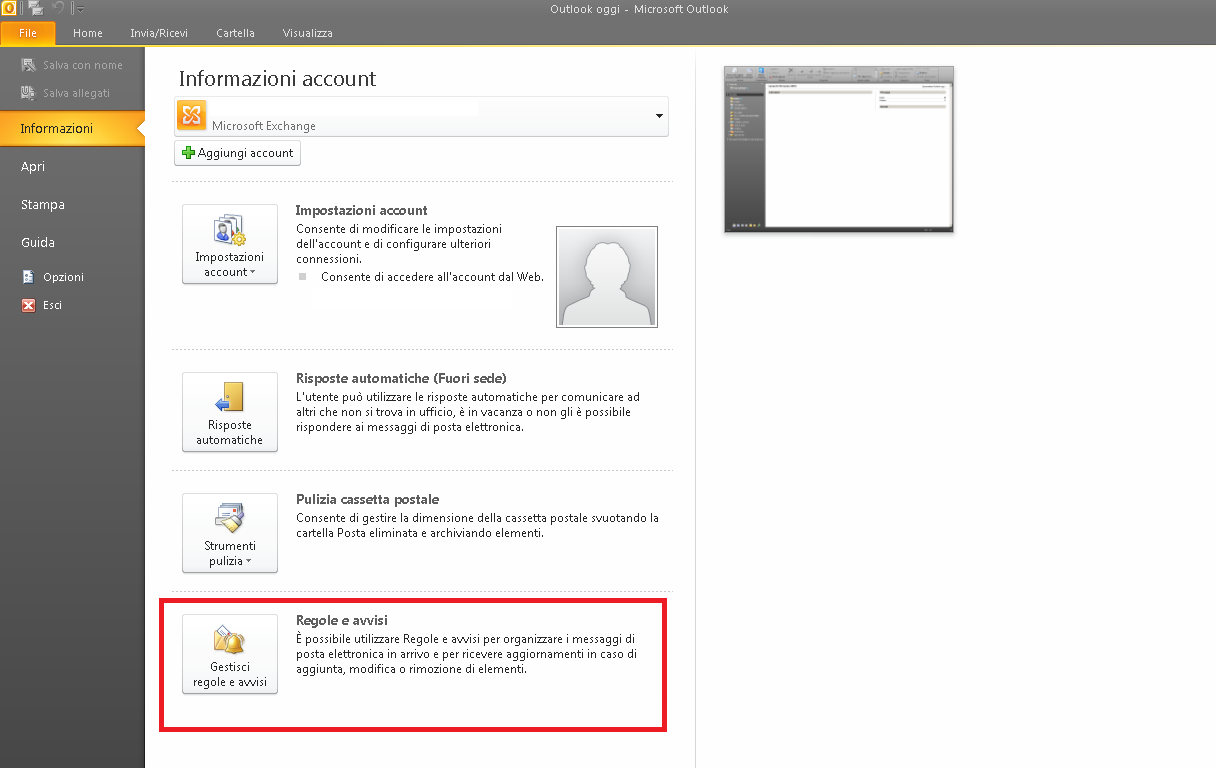This screenshot has width=1216, height=768.
Task: Click the Send/Receive all folders quick access icon
Action: 37,9
